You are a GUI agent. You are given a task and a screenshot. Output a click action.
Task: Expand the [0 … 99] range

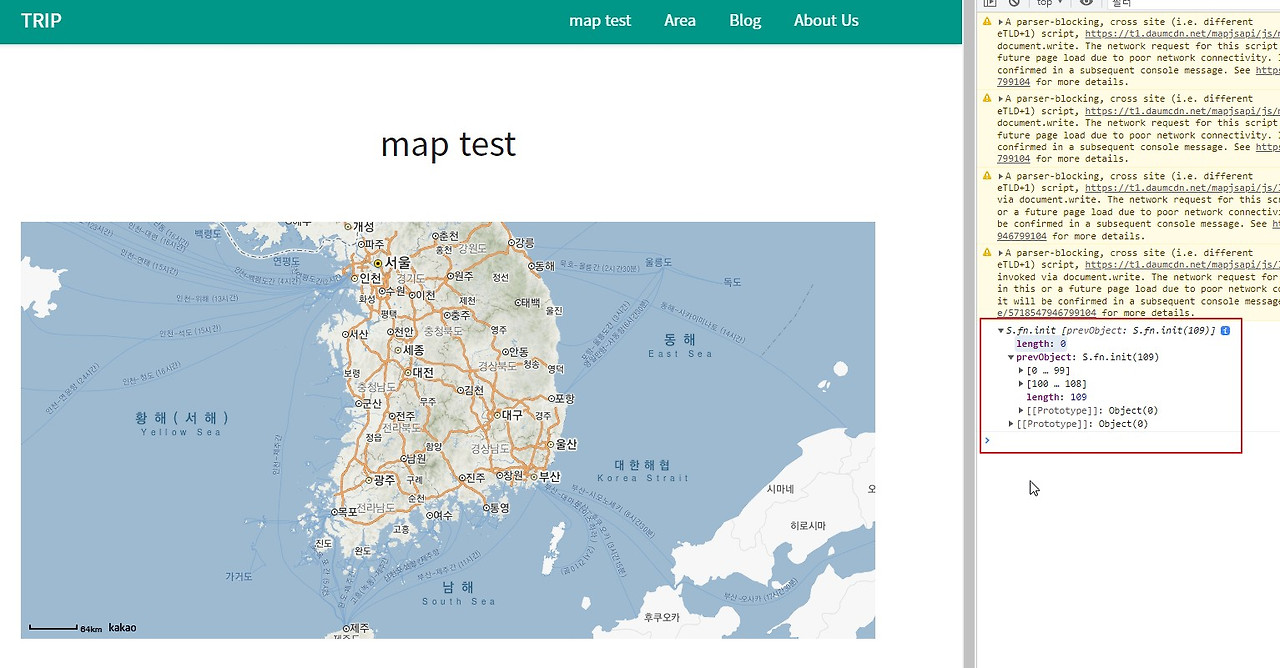pyautogui.click(x=1021, y=371)
